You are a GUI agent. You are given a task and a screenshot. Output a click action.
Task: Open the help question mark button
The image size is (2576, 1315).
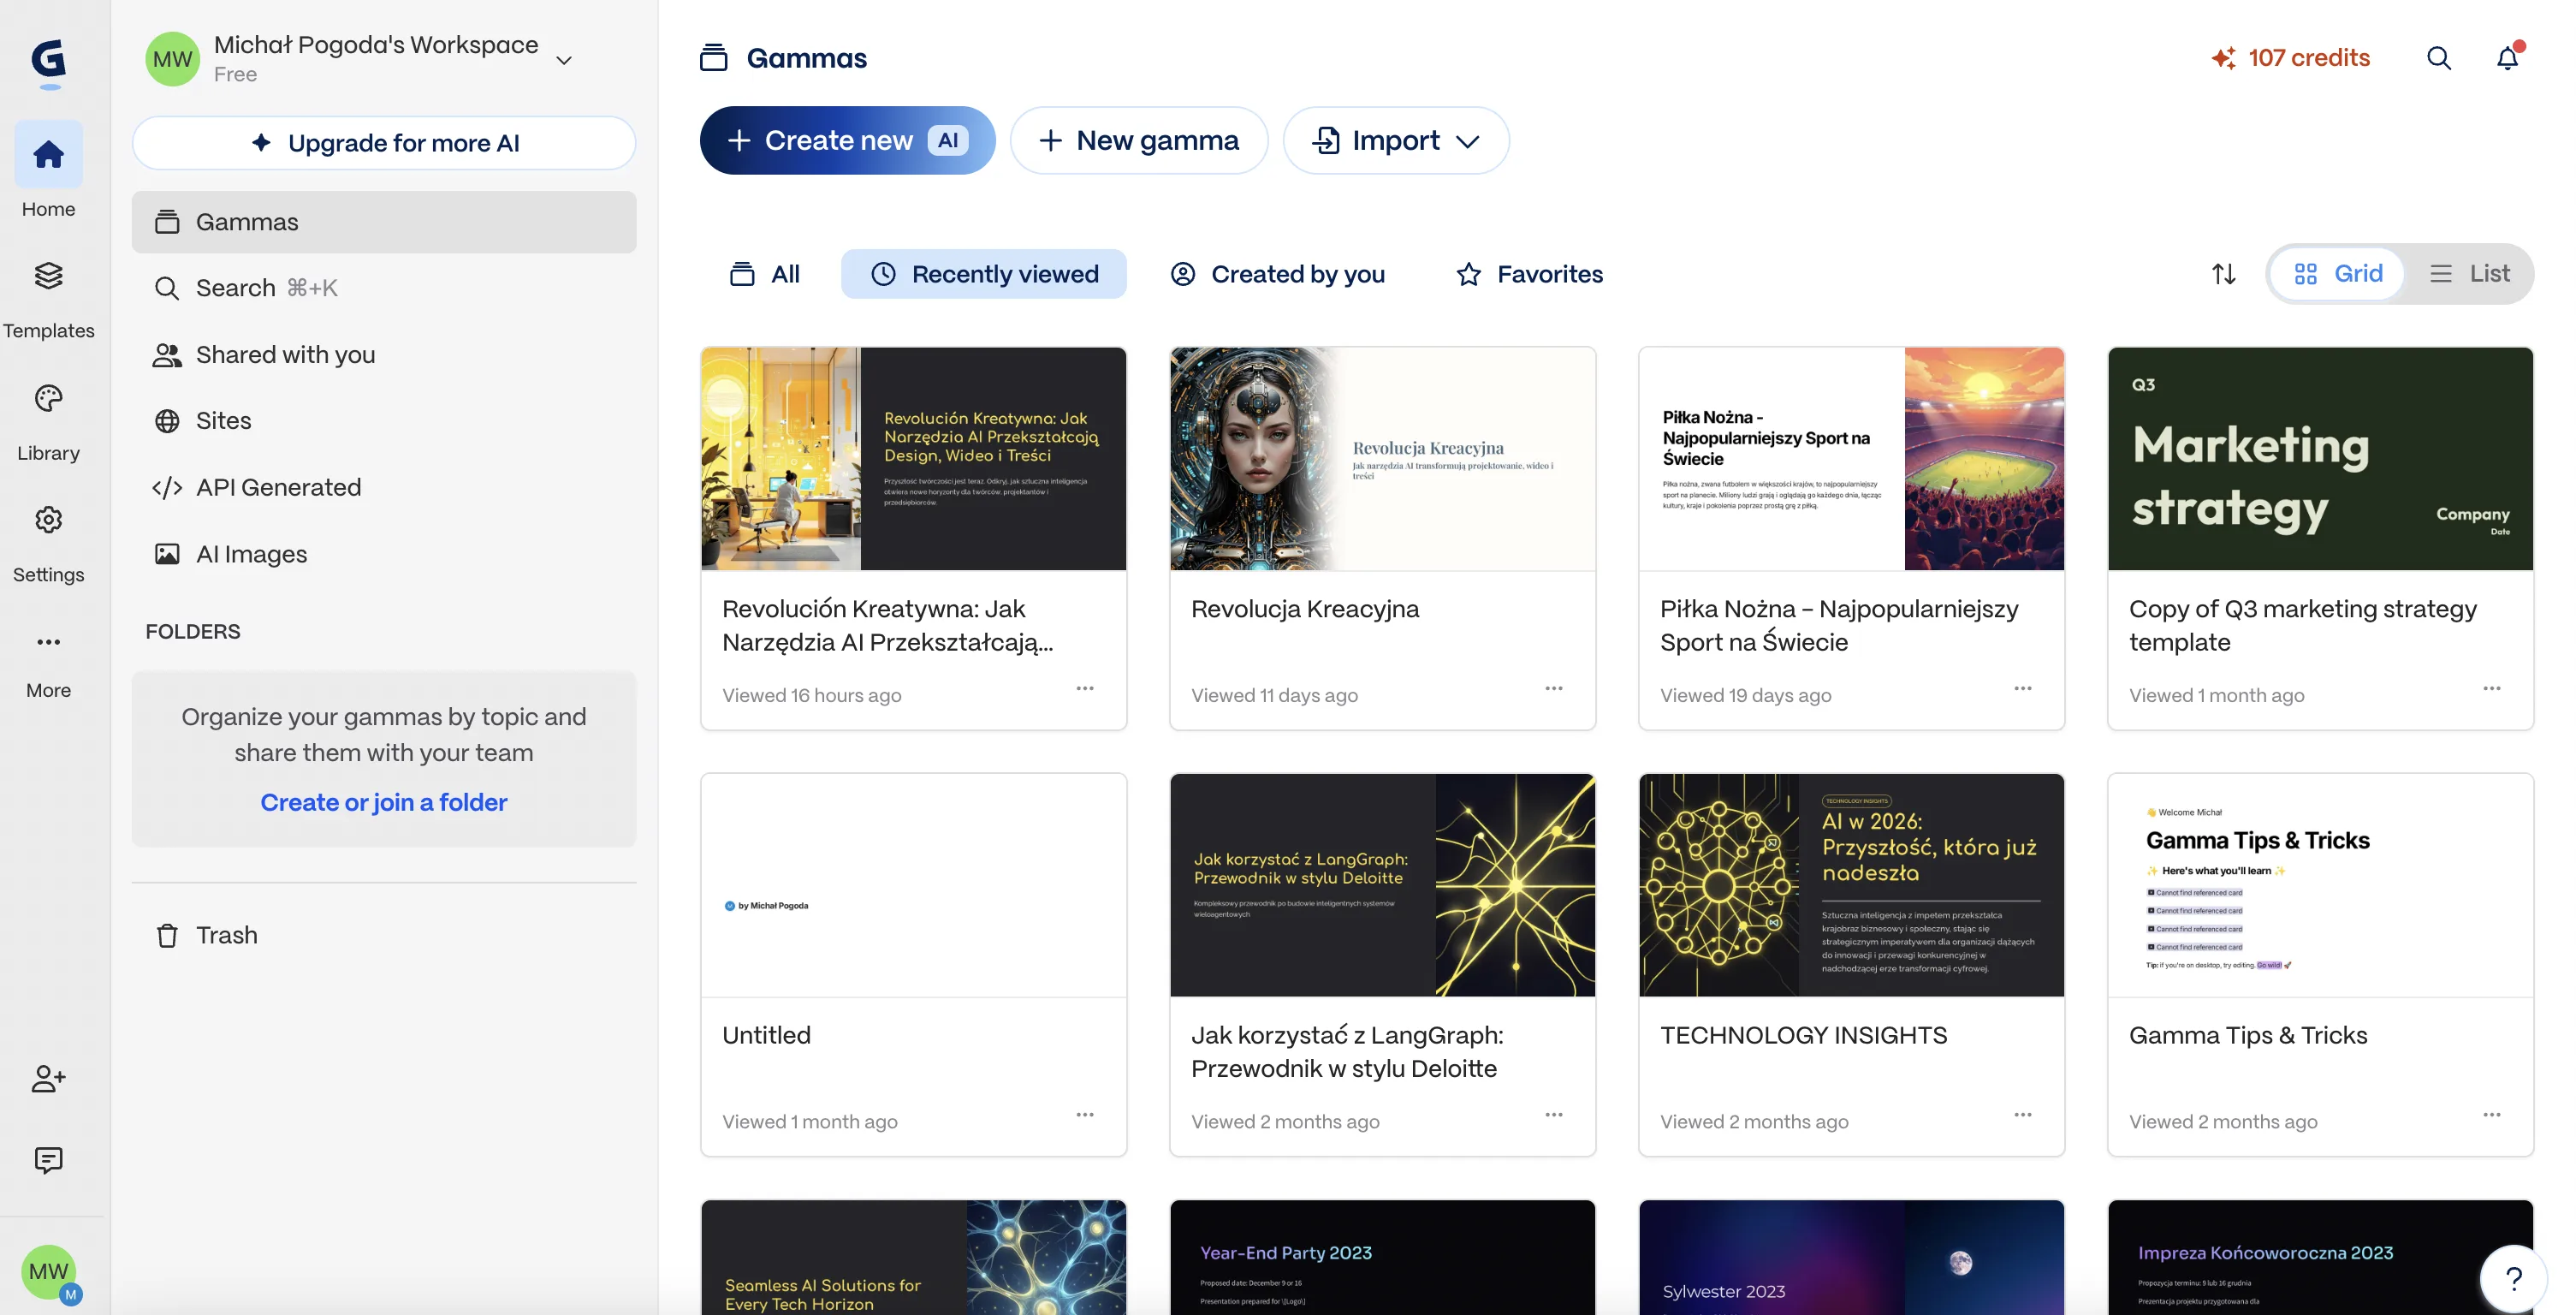click(x=2514, y=1277)
